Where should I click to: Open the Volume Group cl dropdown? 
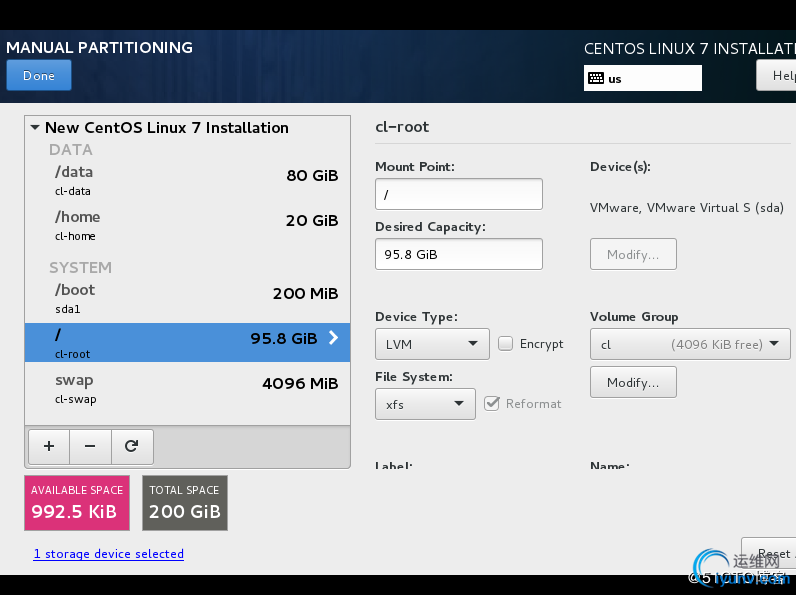pyautogui.click(x=690, y=344)
